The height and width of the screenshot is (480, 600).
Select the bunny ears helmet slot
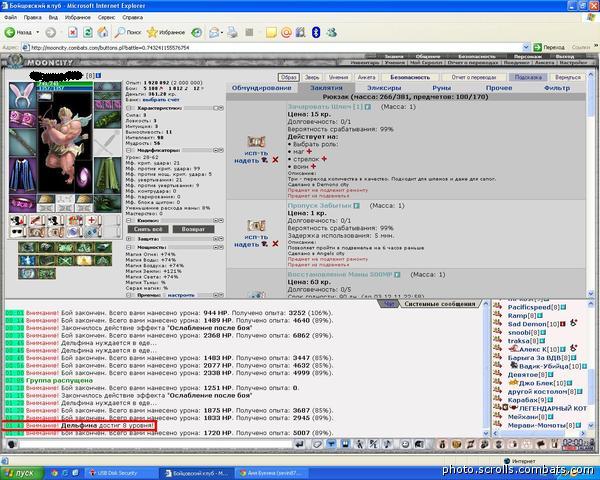(22, 95)
